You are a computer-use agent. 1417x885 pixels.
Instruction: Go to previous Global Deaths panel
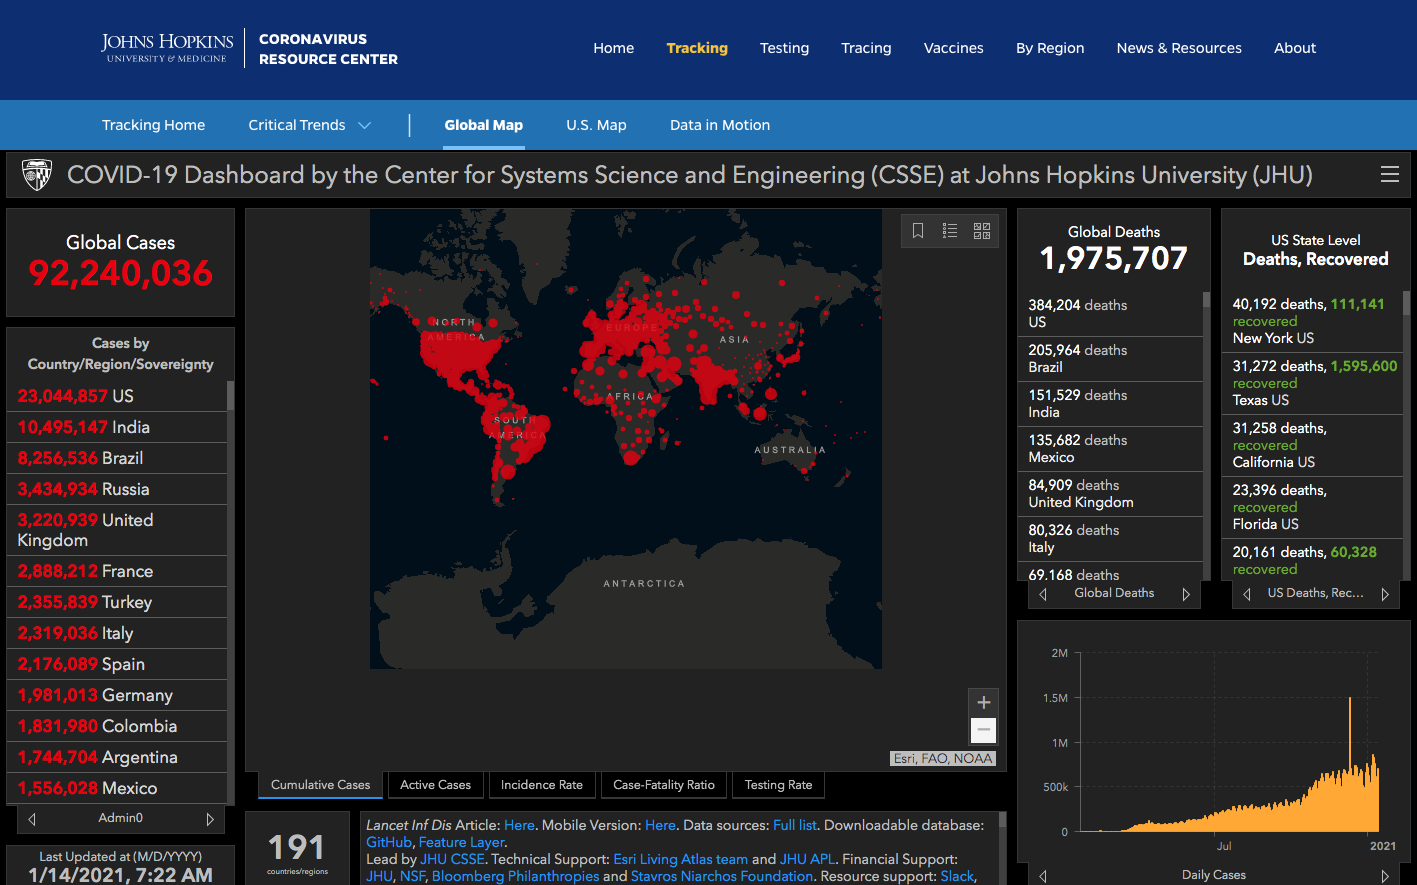point(1043,594)
